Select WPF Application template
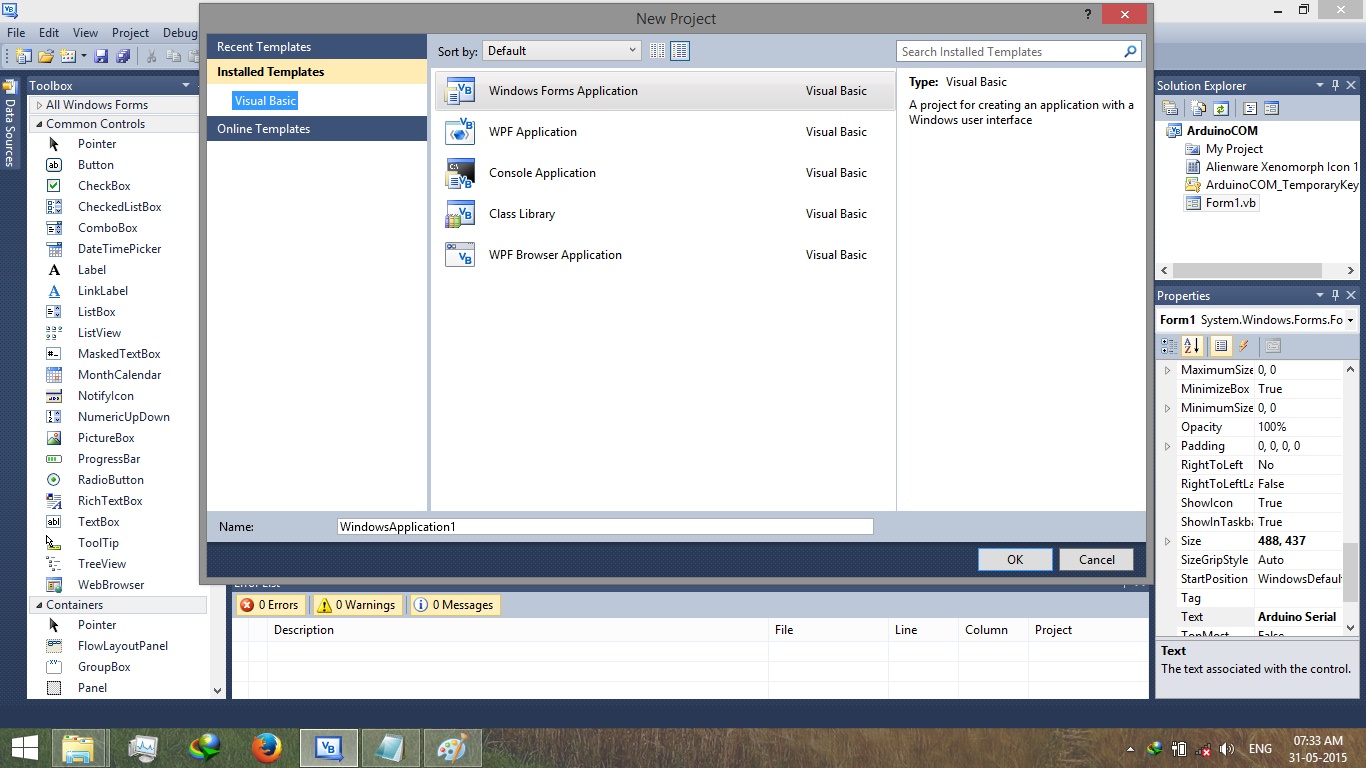The image size is (1366, 768). click(x=665, y=132)
